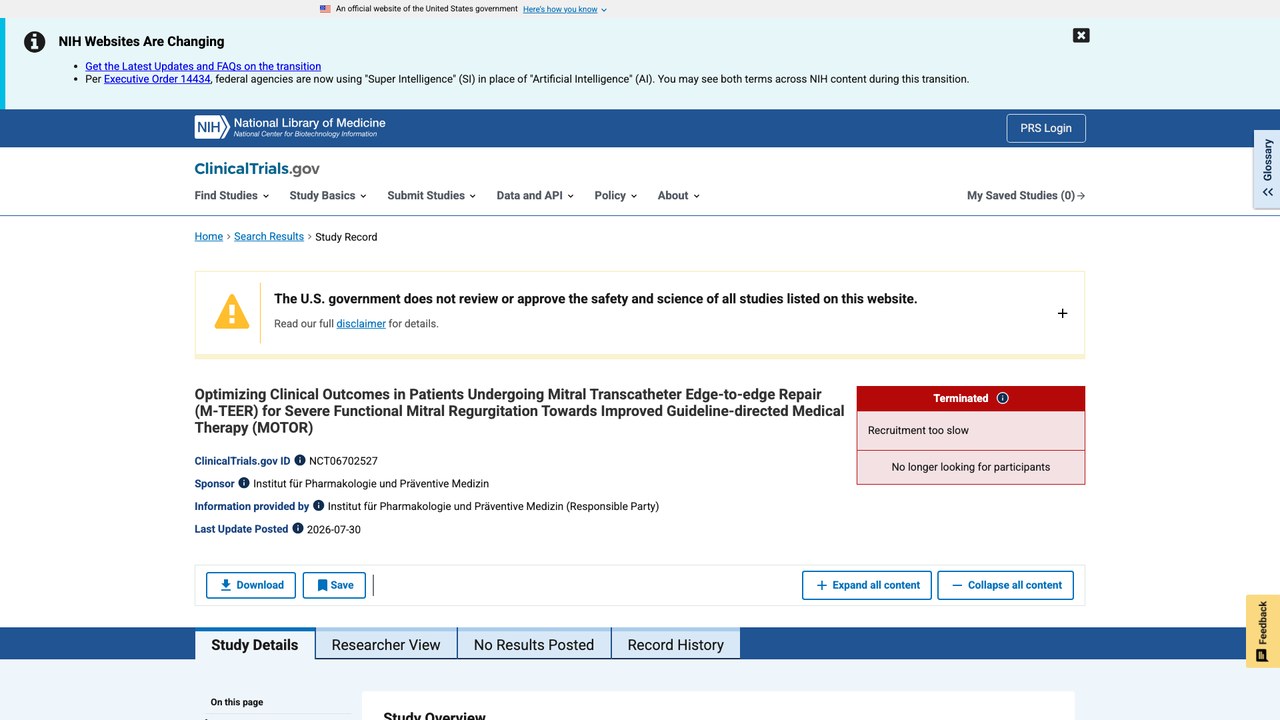The image size is (1280, 720).
Task: Click Collapse all content button
Action: coord(1006,585)
